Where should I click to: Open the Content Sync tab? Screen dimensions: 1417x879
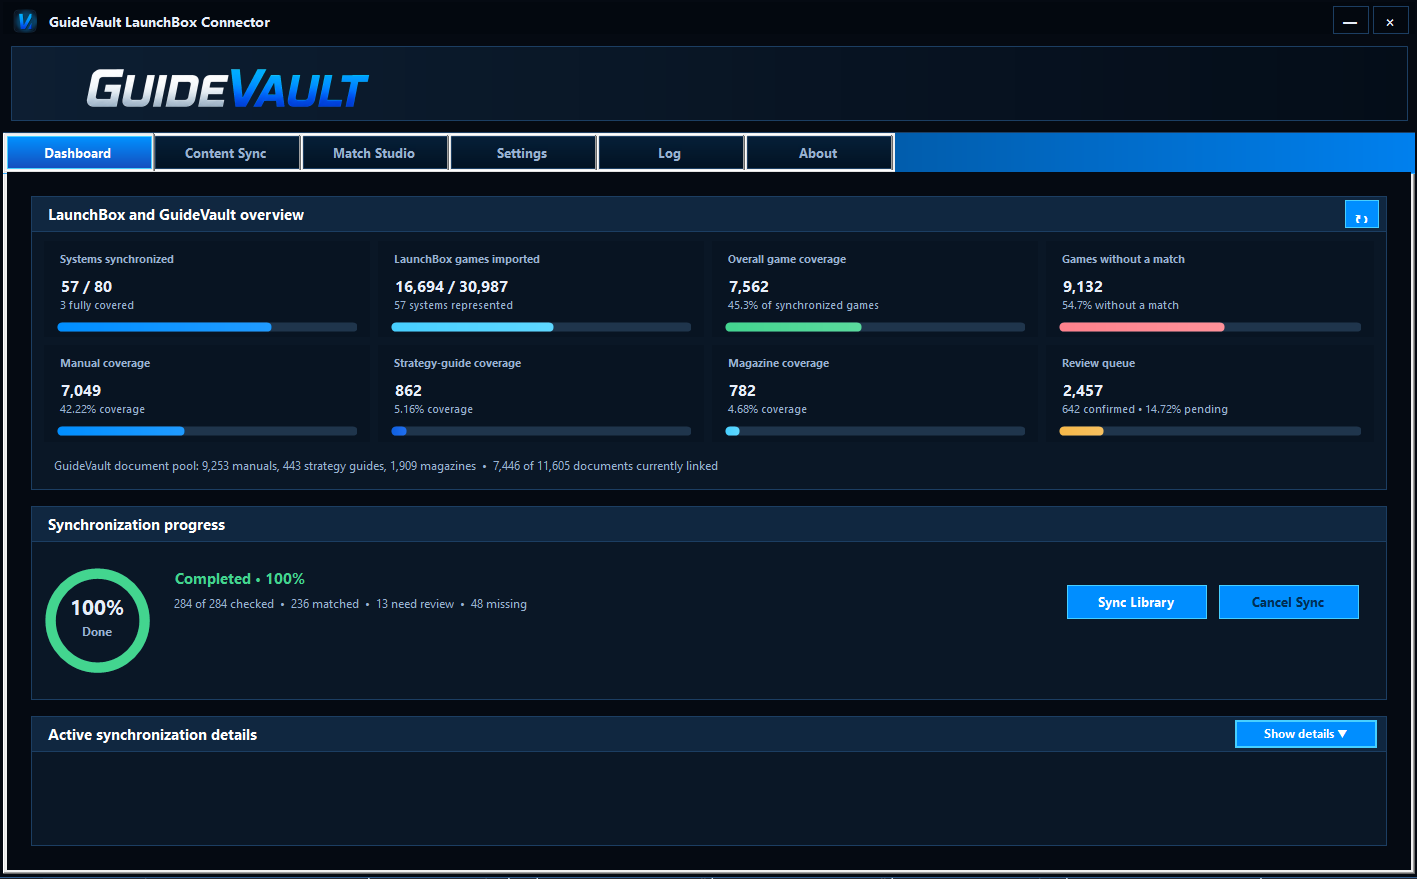(226, 153)
